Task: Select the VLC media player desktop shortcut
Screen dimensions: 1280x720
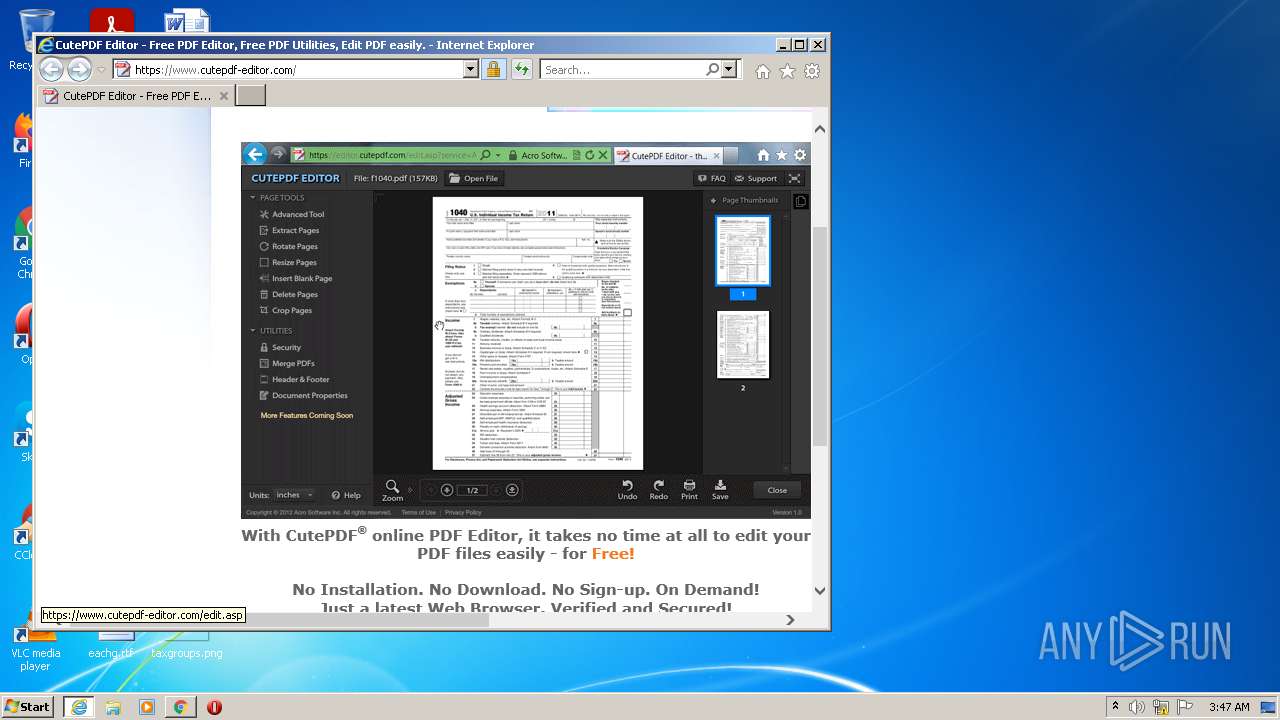Action: tap(35, 646)
